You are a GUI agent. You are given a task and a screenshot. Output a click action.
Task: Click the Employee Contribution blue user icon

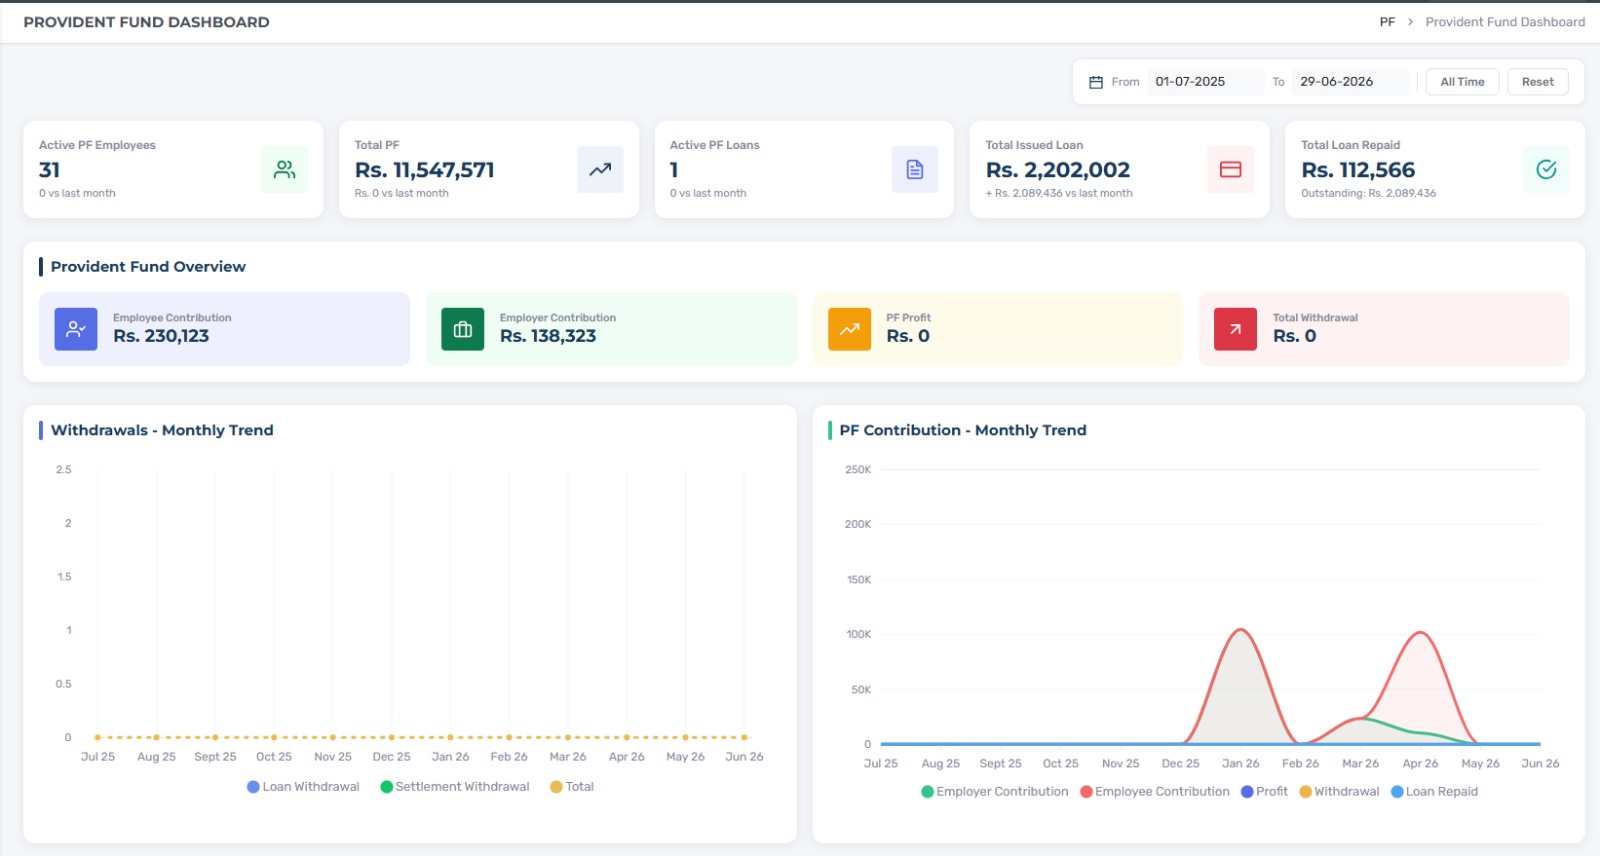[76, 329]
